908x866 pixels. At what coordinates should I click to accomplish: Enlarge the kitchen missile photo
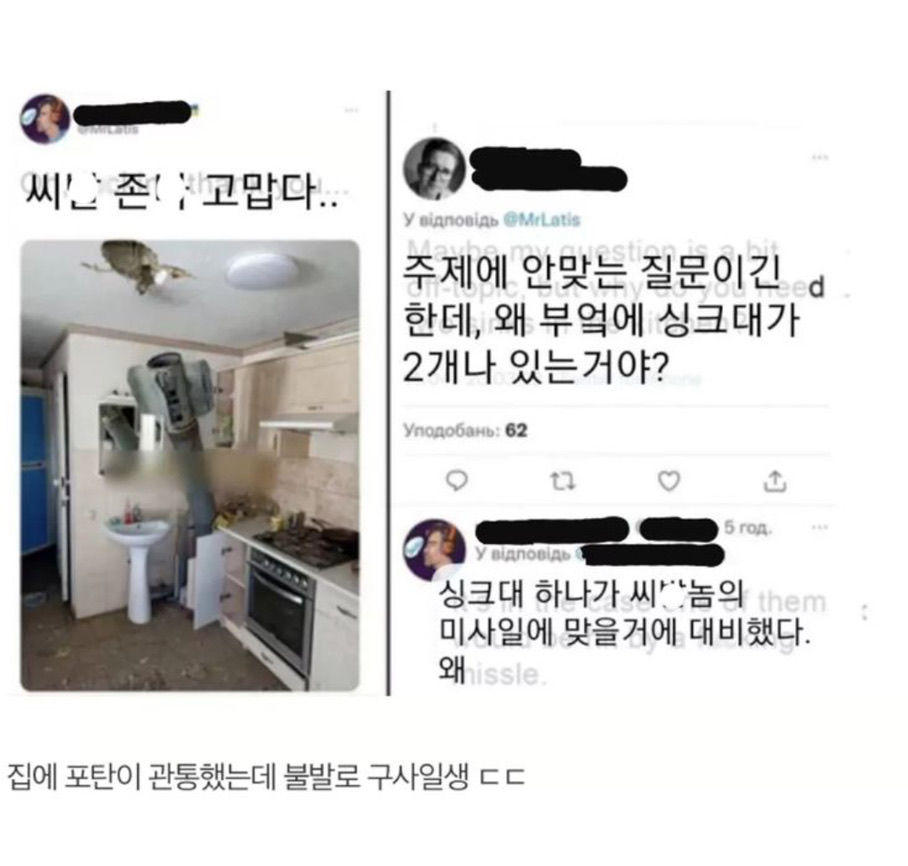pos(190,465)
